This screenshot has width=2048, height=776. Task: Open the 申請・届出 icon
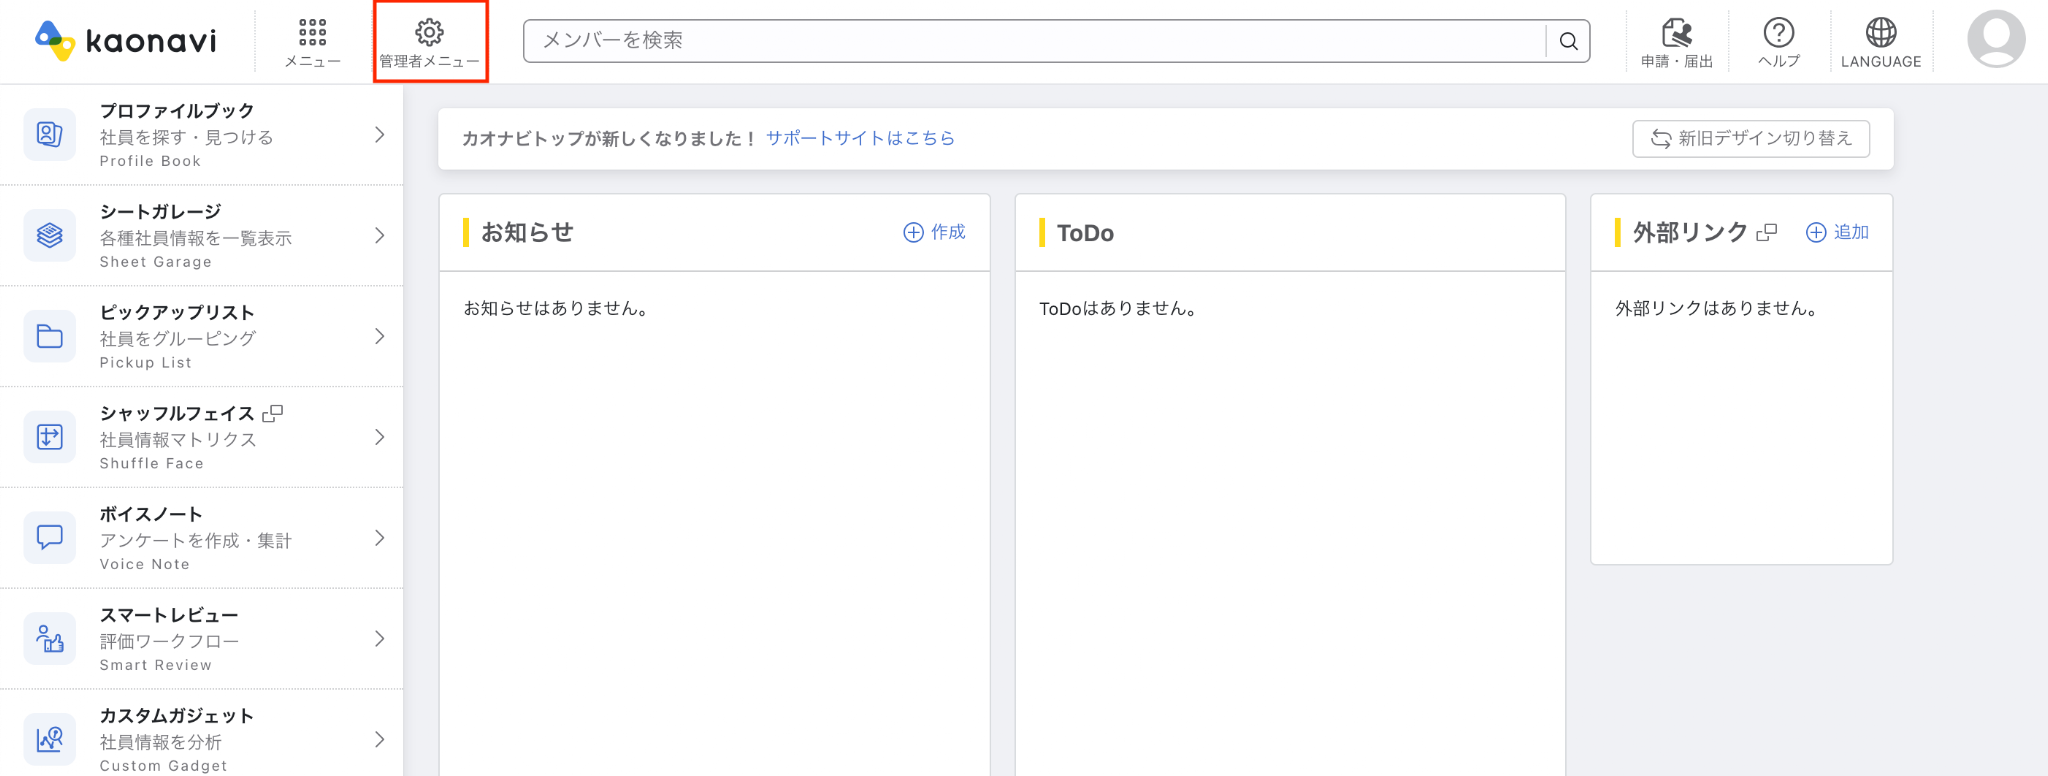pyautogui.click(x=1677, y=32)
